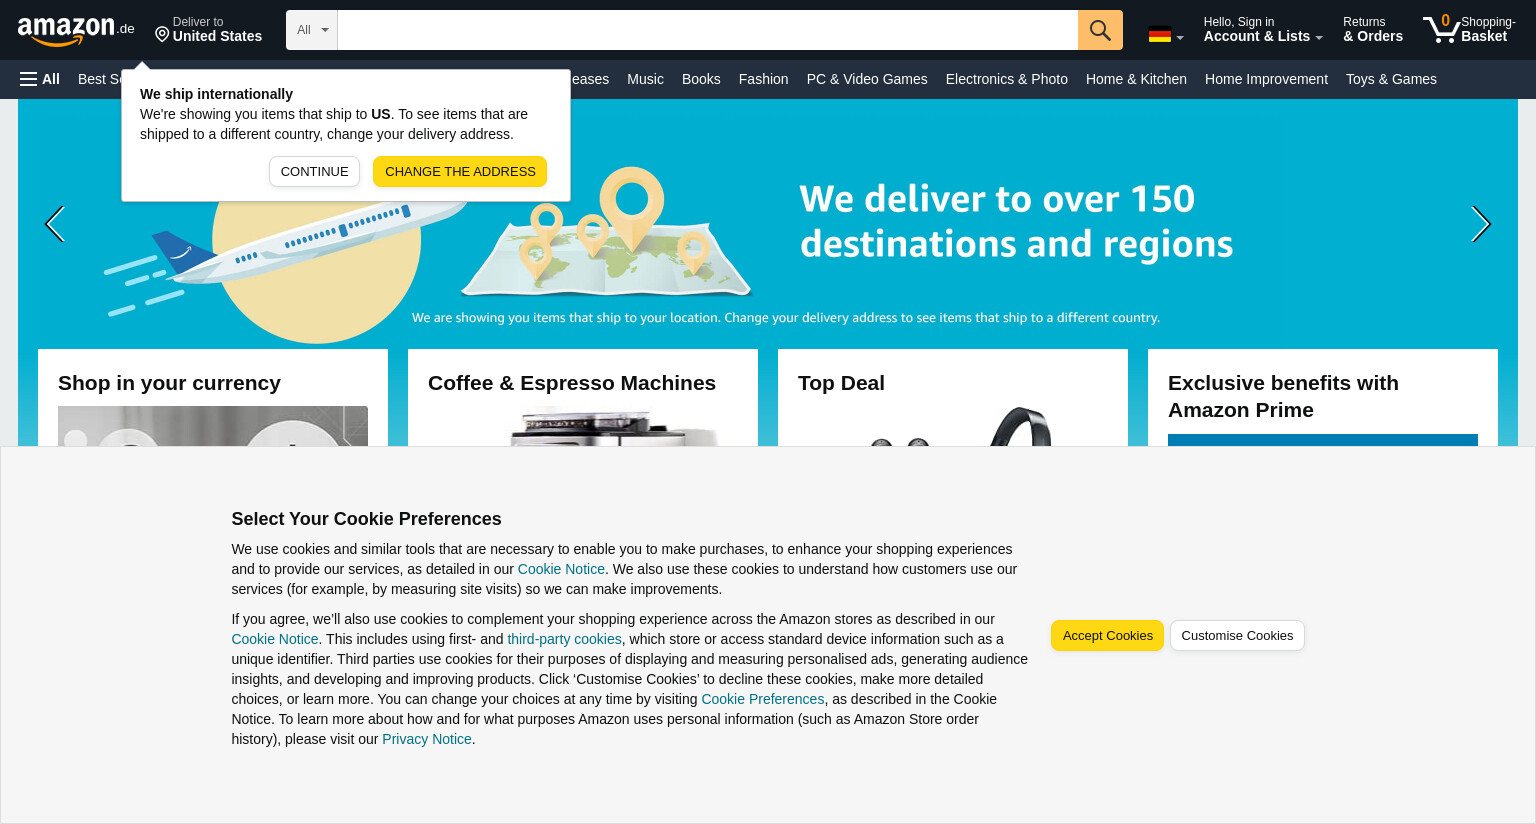Open the Music category
1536x824 pixels.
click(x=645, y=79)
